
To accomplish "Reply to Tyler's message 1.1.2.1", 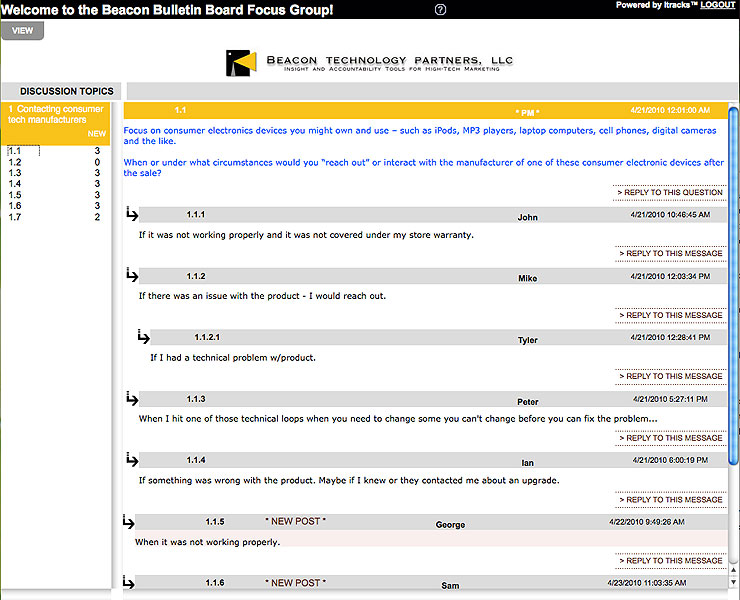I will click(671, 376).
